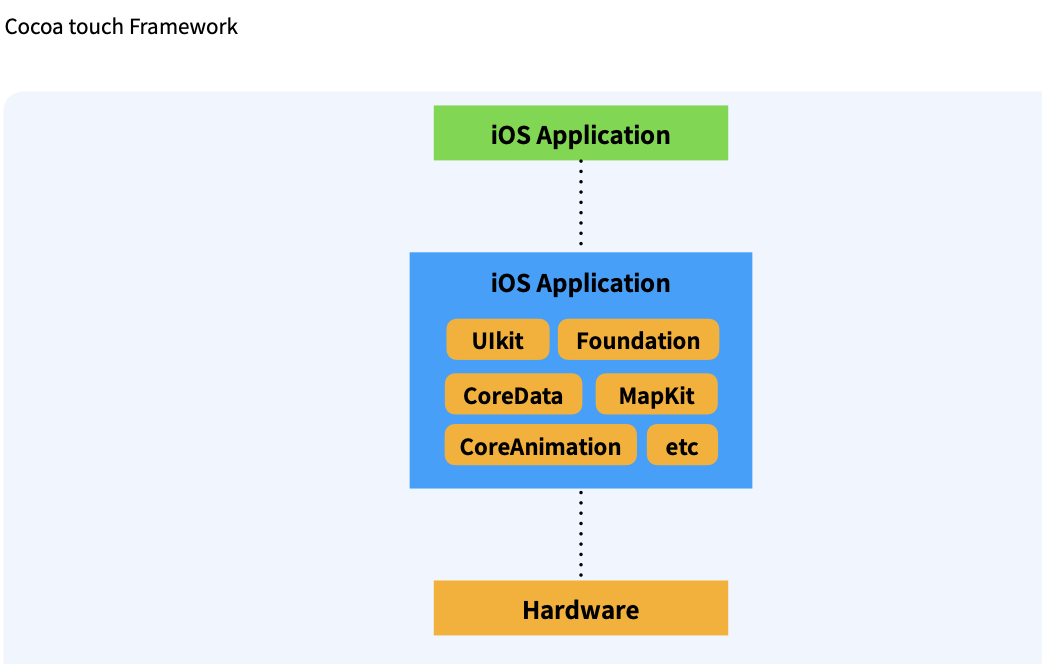1042x664 pixels.
Task: Enable the MapKit framework entry
Action: click(x=656, y=394)
